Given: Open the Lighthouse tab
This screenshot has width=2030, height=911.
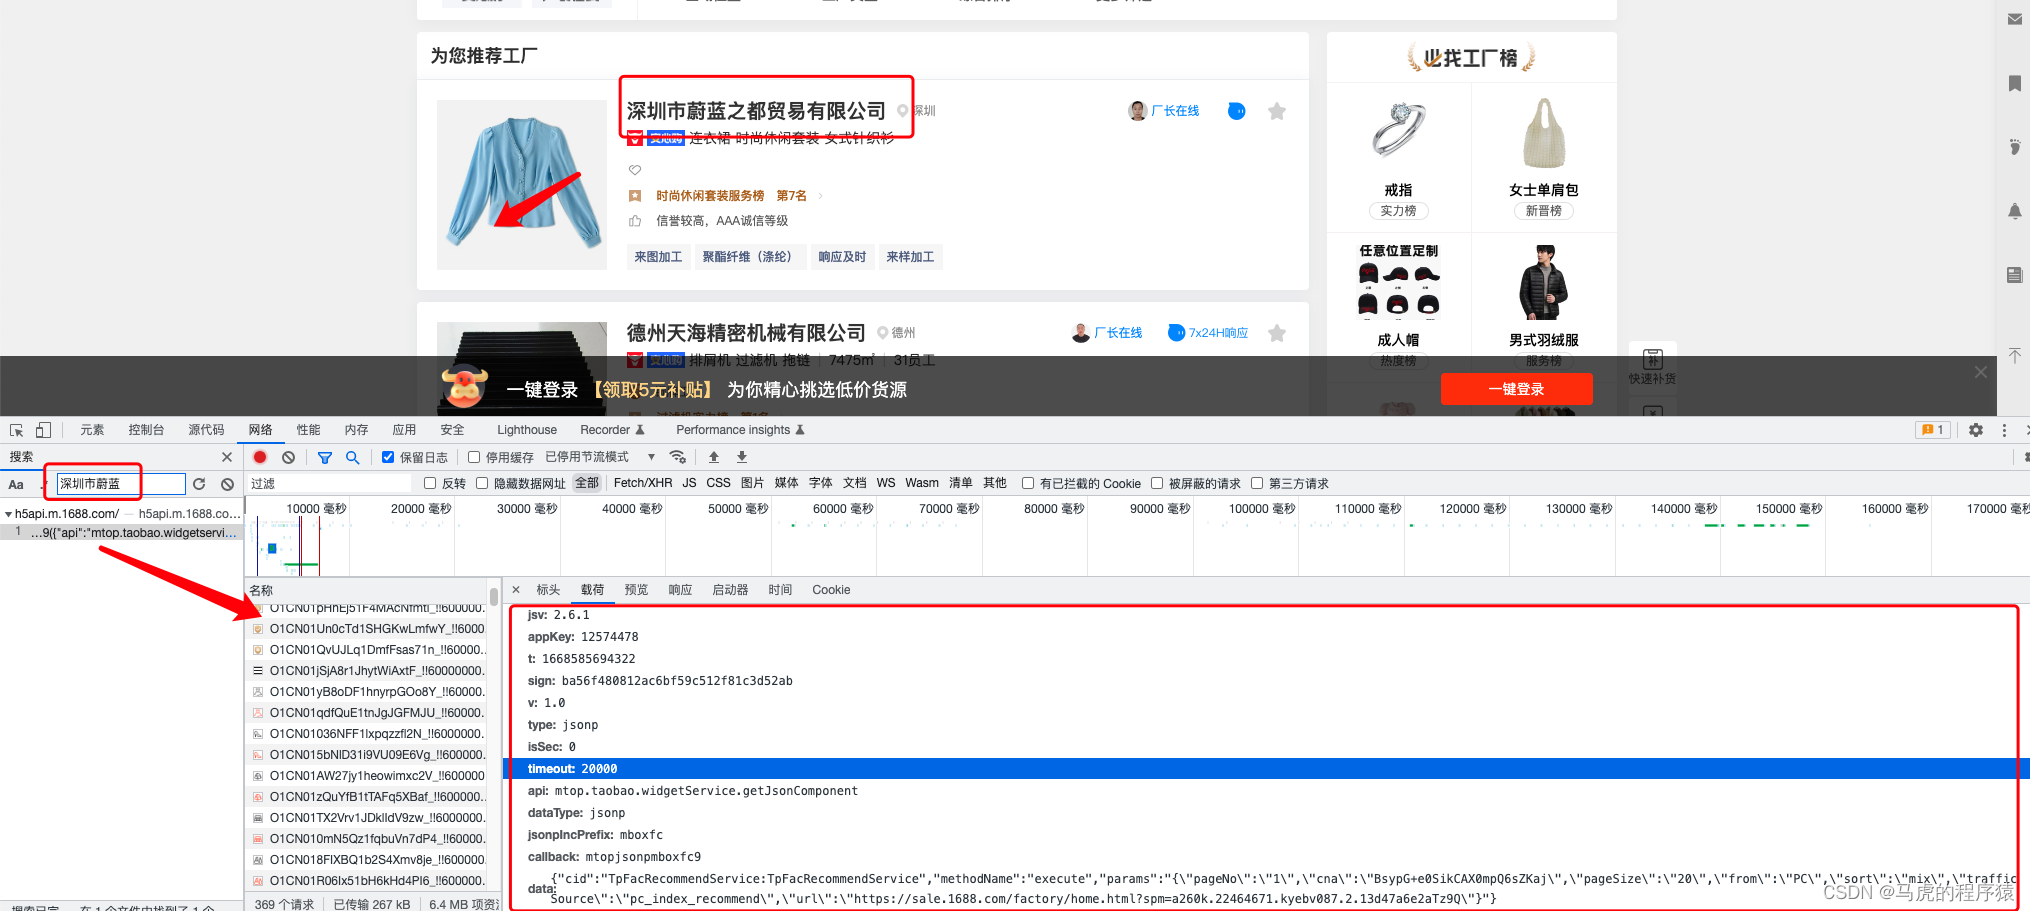Looking at the screenshot, I should point(527,430).
